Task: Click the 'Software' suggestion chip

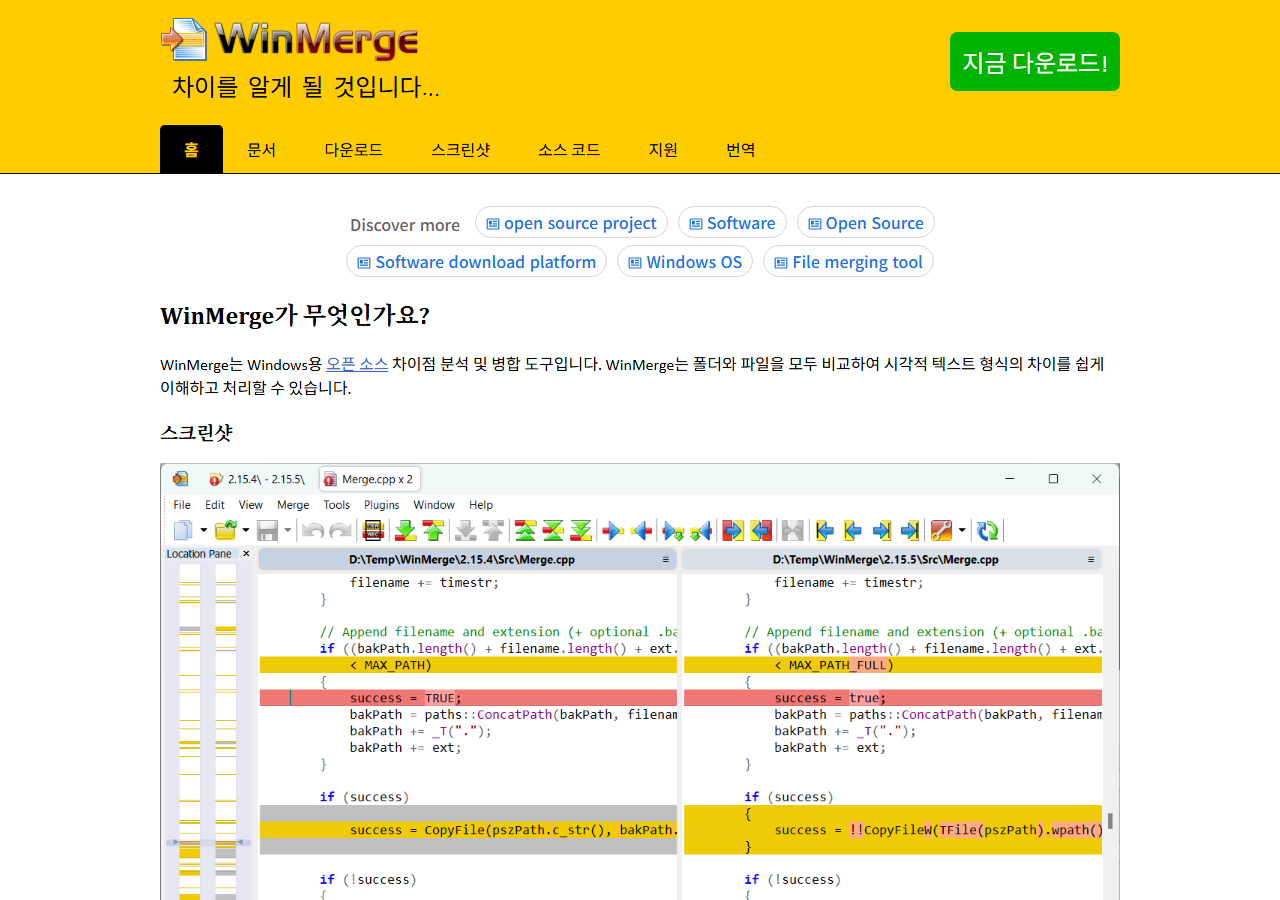Action: coord(732,223)
